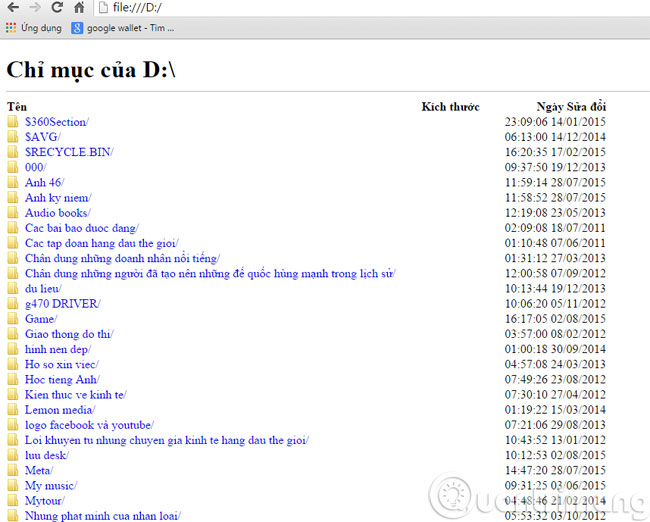The image size is (650, 522).
Task: Click the folder icon beside $RECYCLE.BIN
Action: [13, 152]
